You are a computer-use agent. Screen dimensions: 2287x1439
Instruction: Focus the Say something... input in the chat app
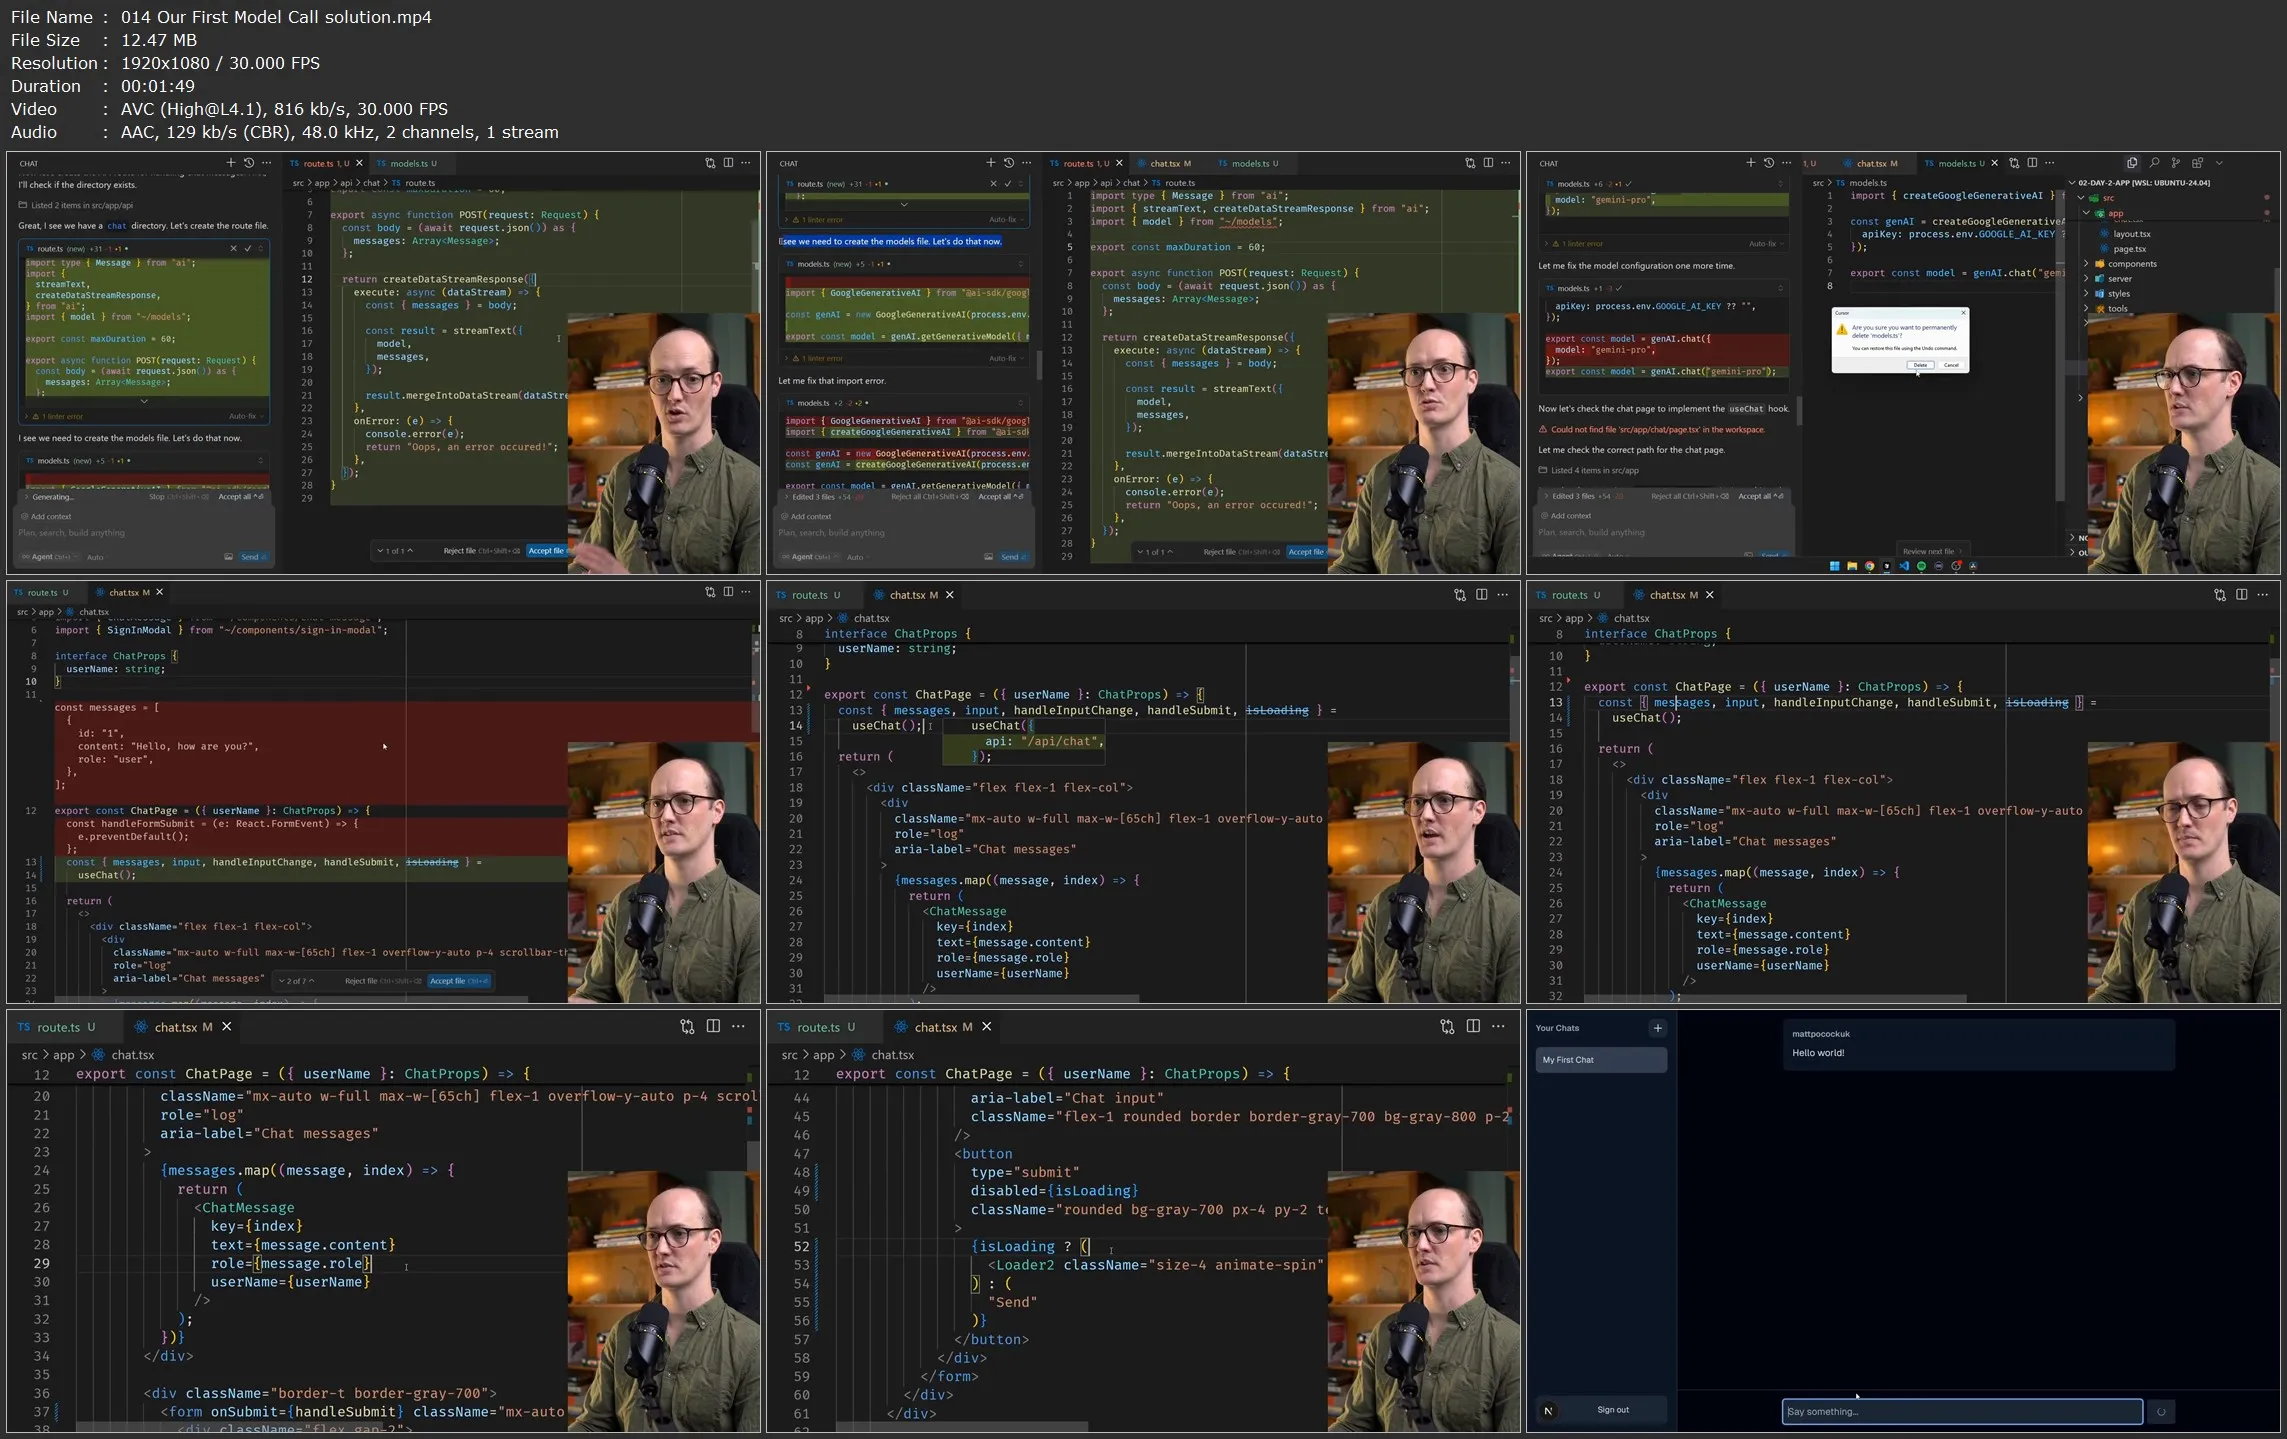1962,1411
